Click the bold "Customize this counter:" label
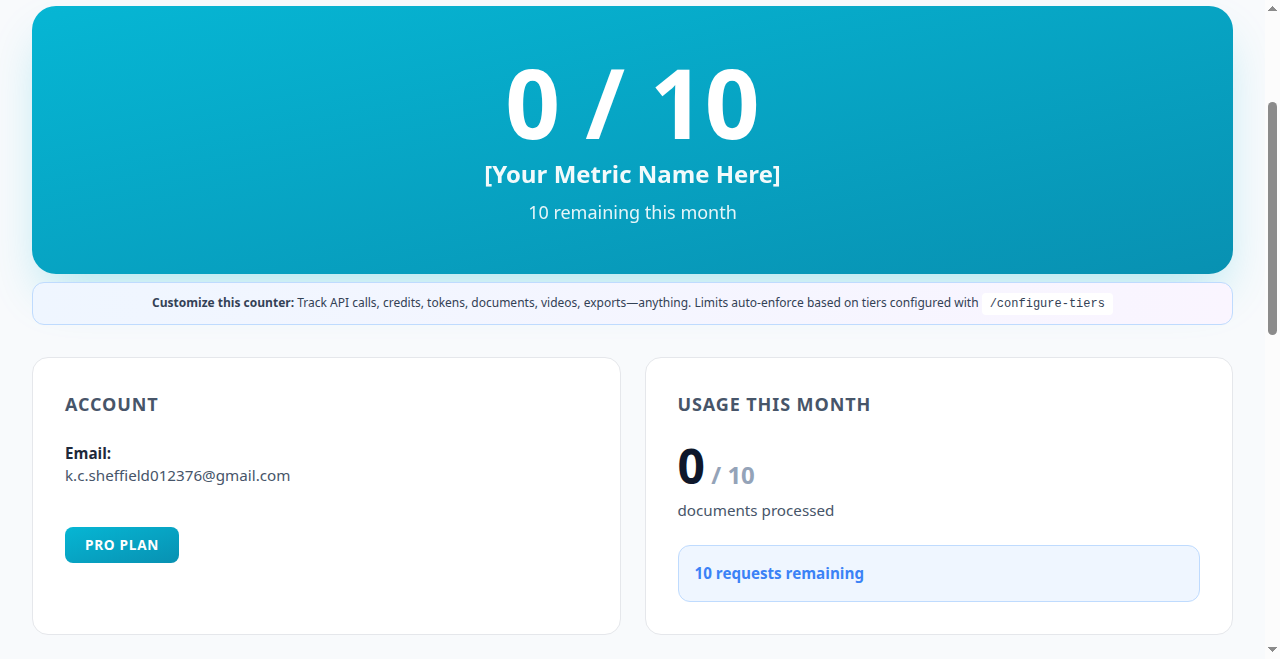 (x=222, y=303)
